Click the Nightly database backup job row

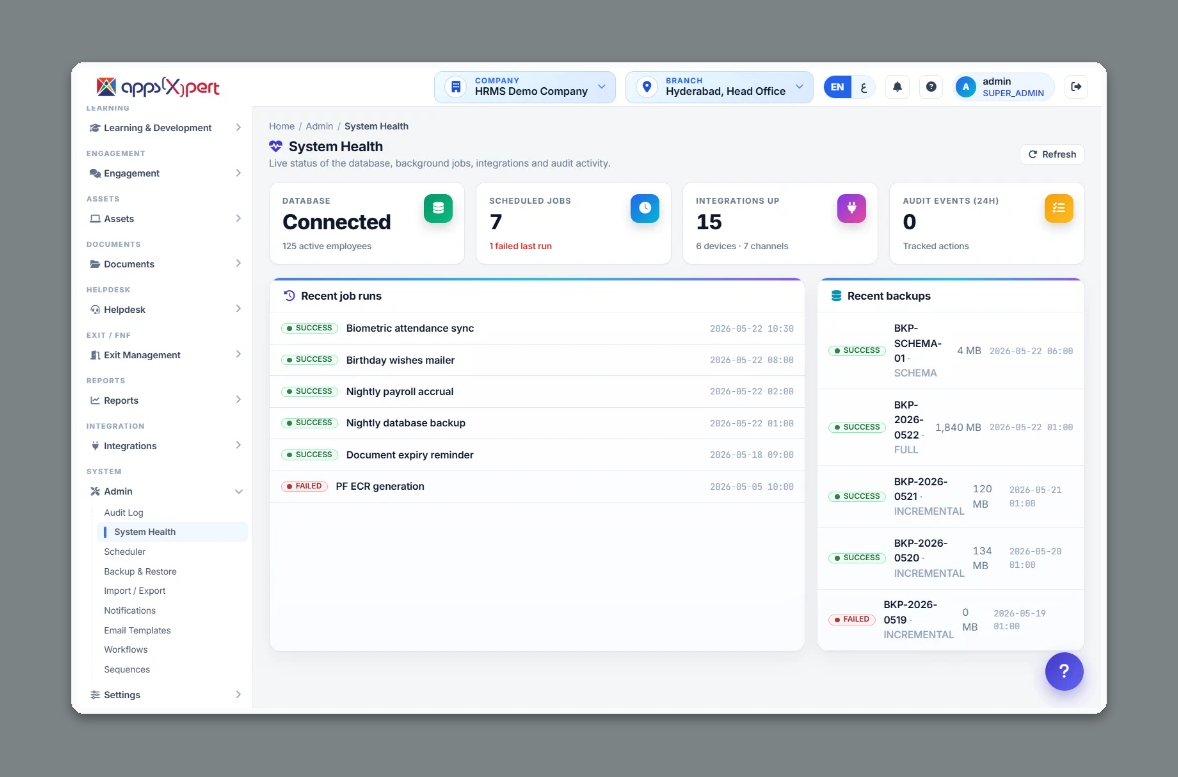pyautogui.click(x=537, y=423)
